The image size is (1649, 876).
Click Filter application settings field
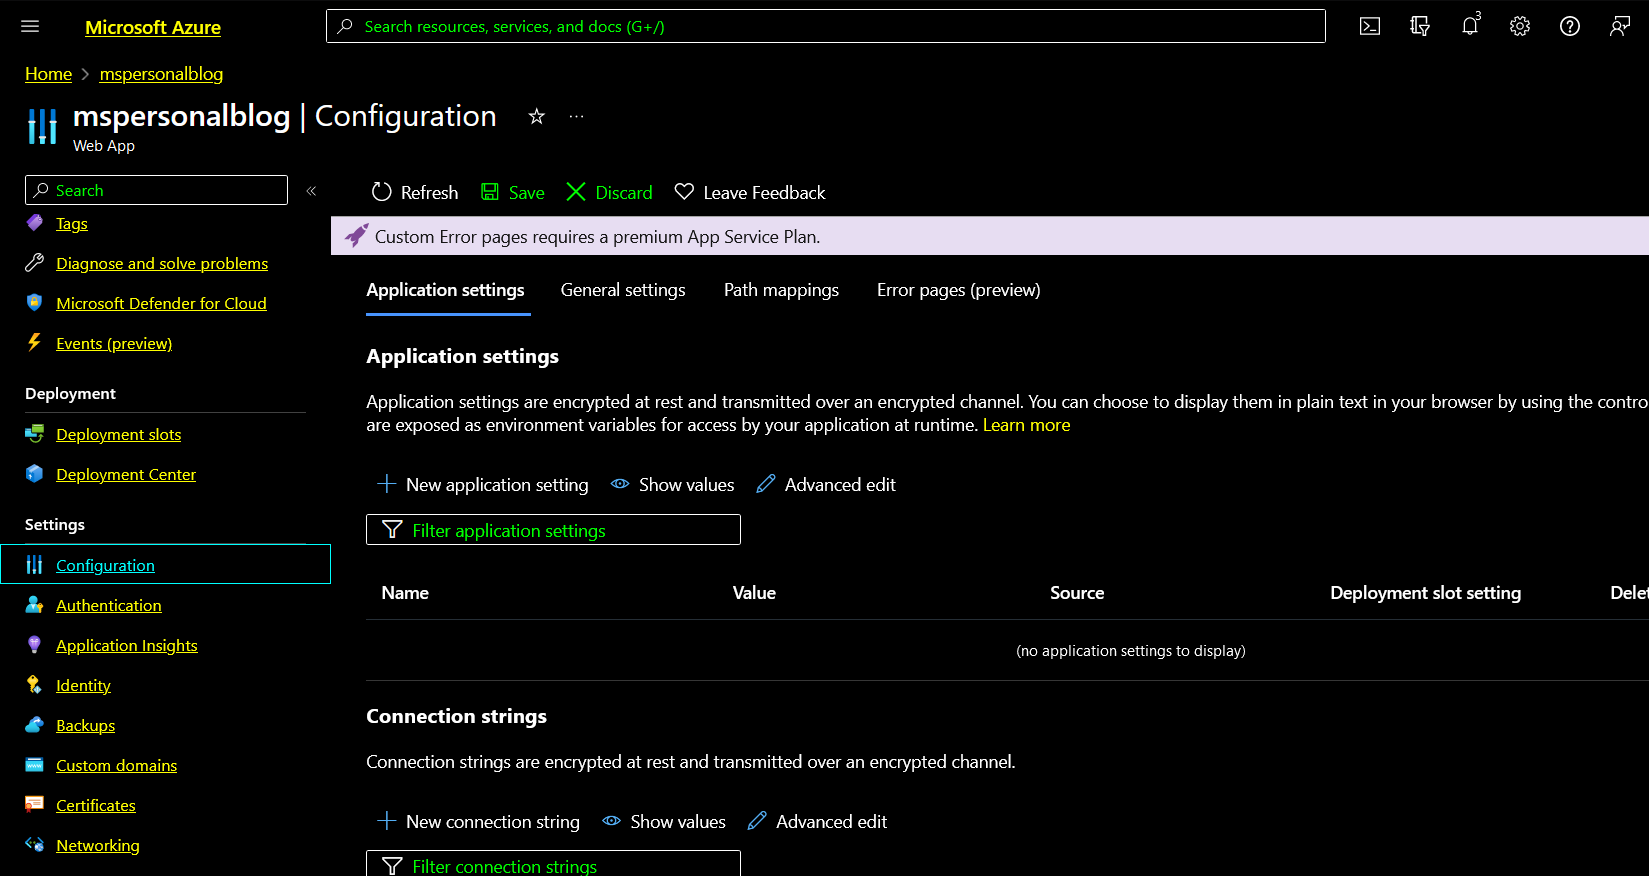pyautogui.click(x=553, y=530)
